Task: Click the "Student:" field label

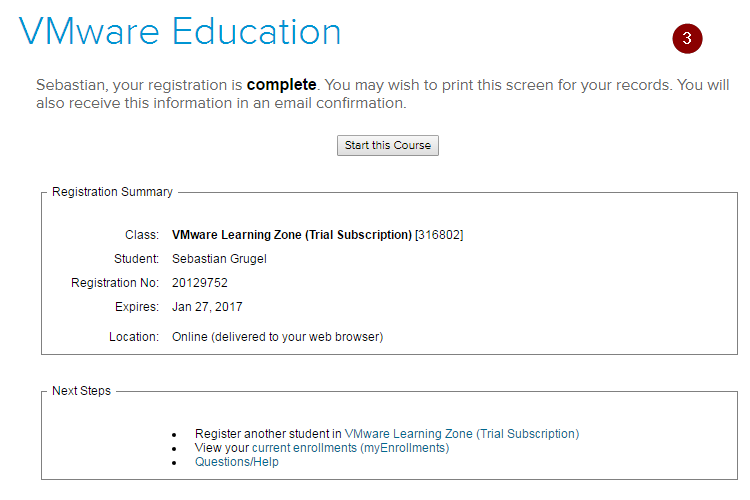Action: 136,259
